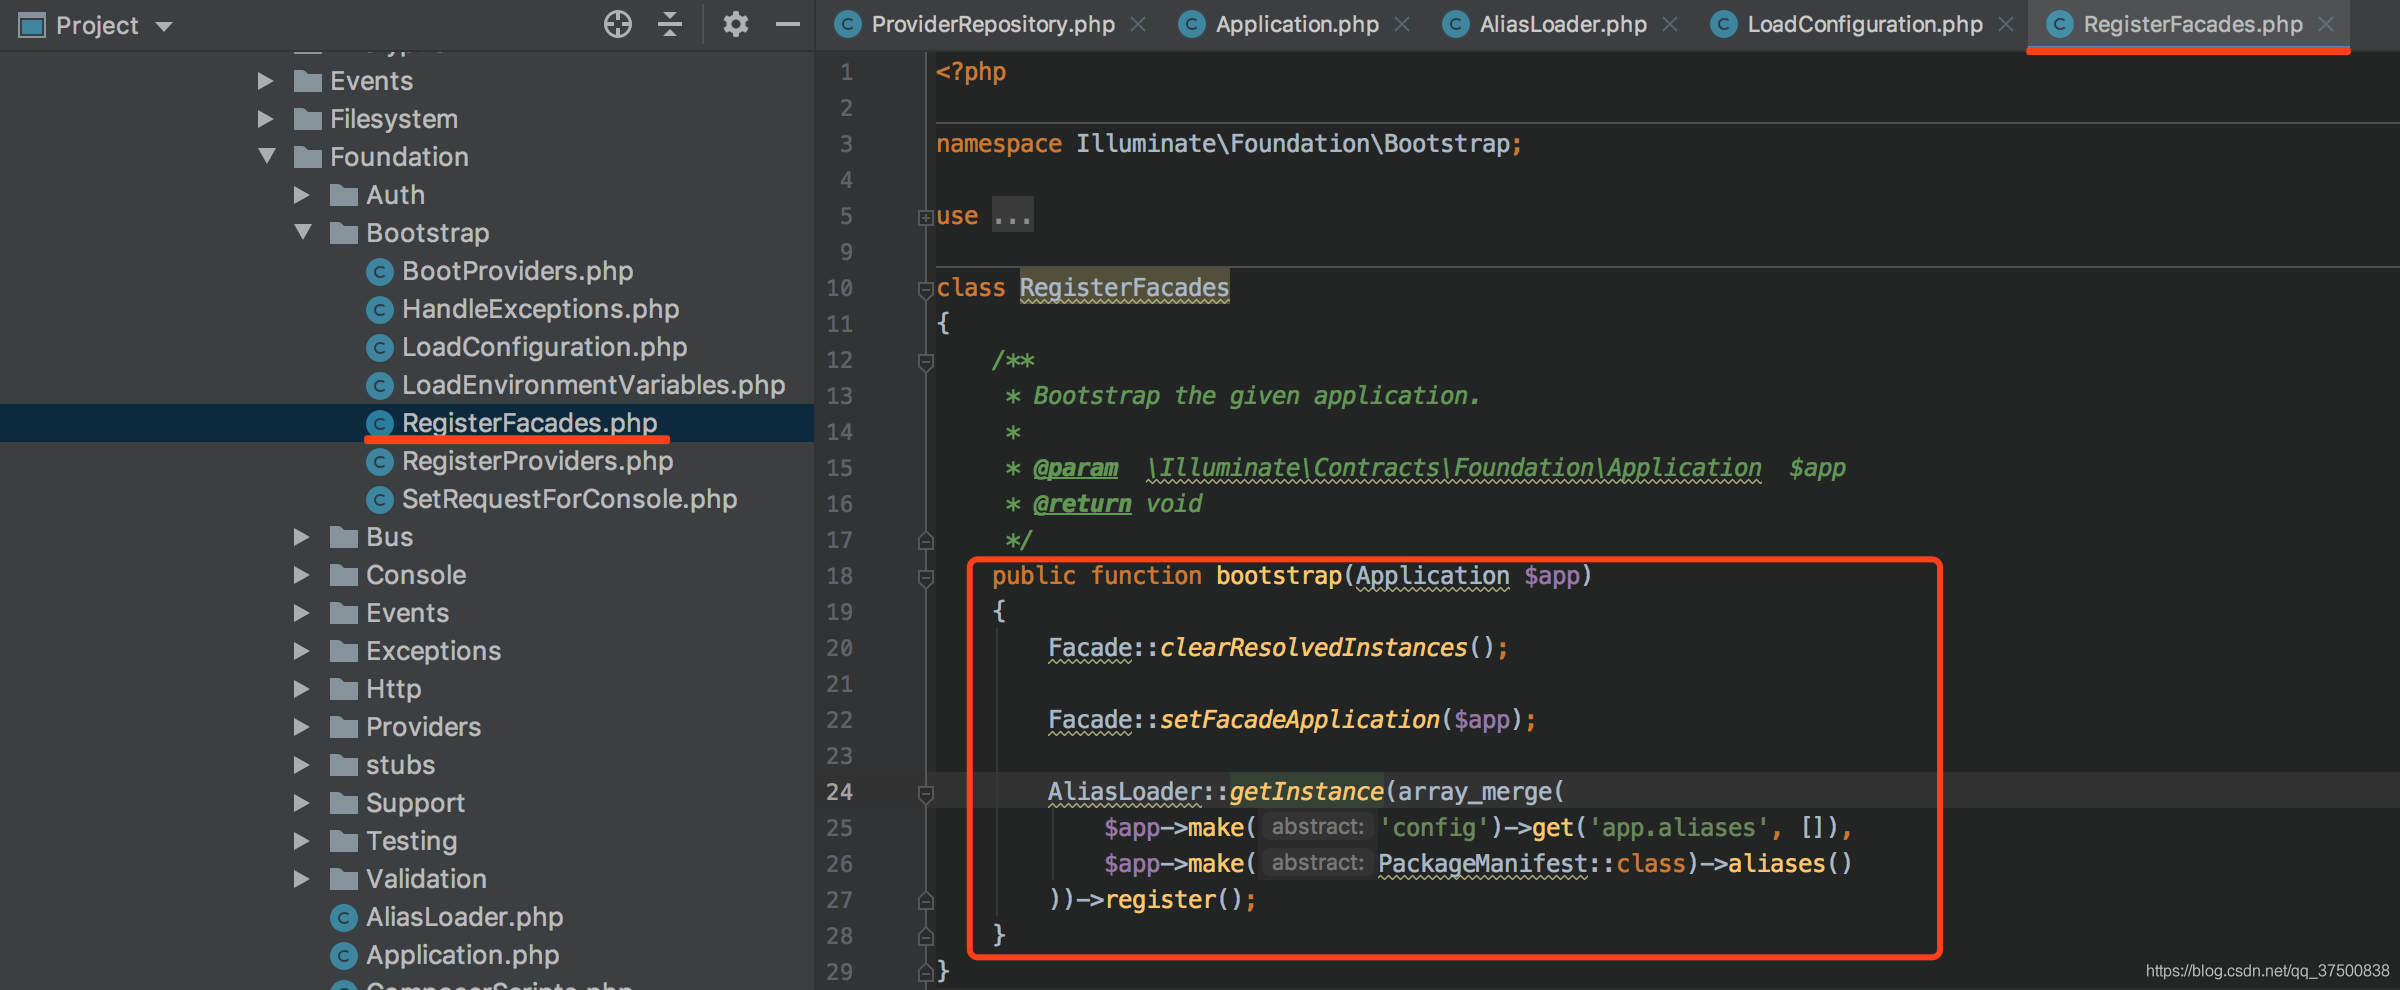The height and width of the screenshot is (990, 2400).
Task: Close the RegisterFacades.php tab
Action: click(2326, 24)
